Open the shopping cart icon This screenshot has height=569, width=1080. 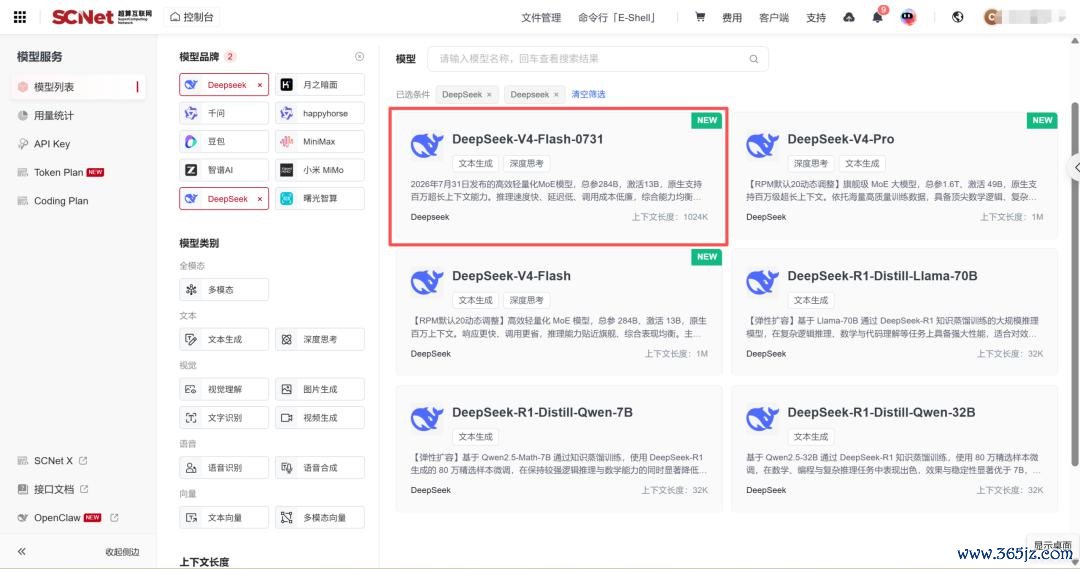coord(700,17)
